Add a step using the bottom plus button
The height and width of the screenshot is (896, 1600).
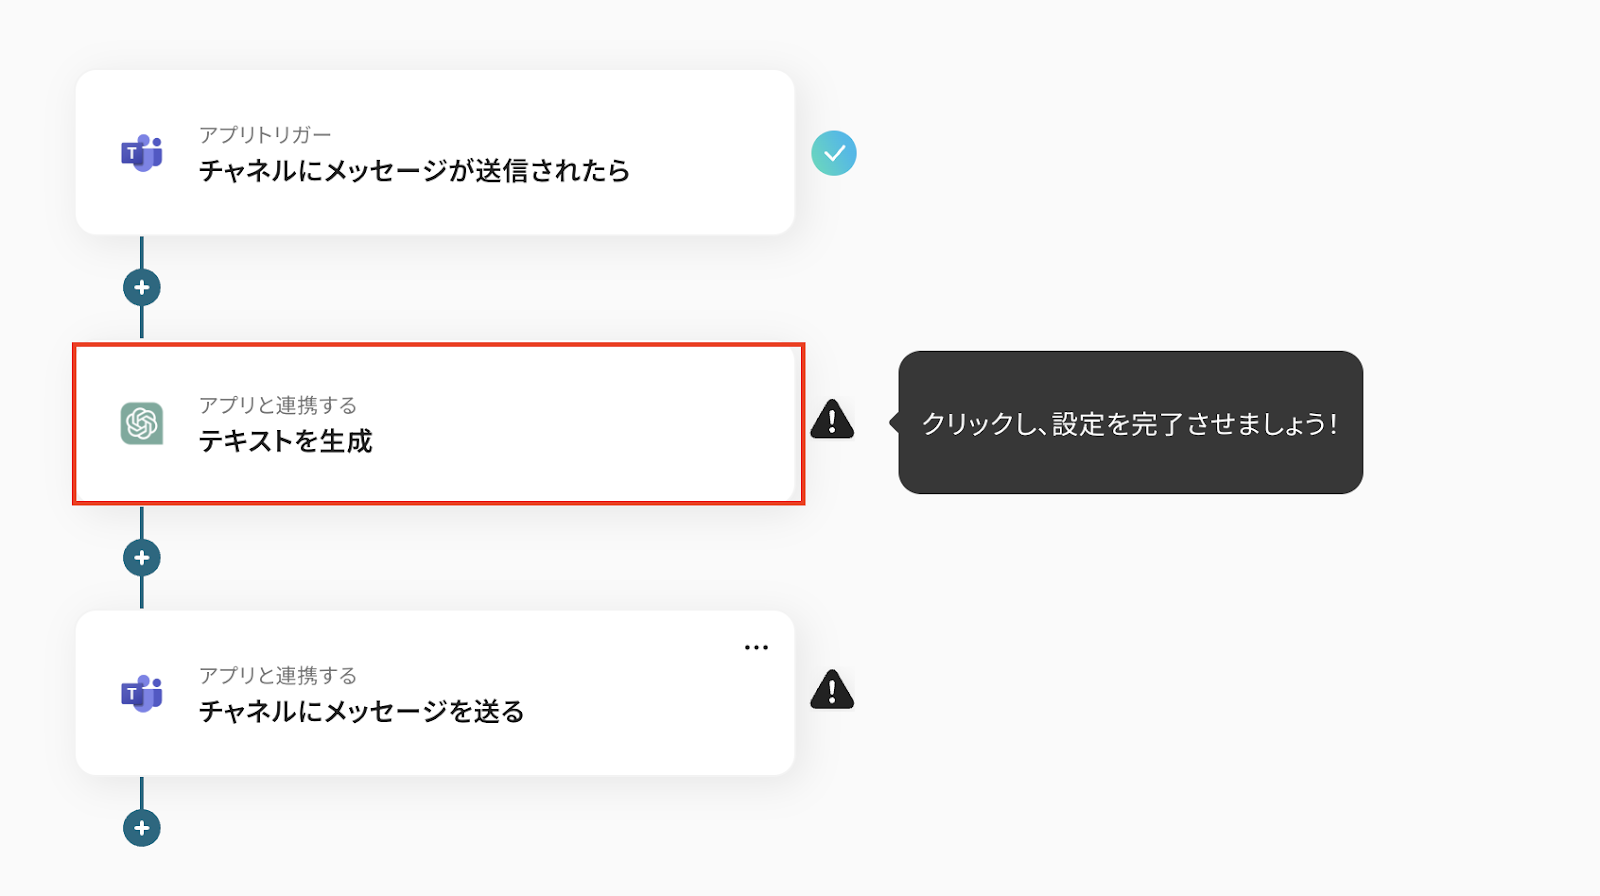click(x=142, y=828)
